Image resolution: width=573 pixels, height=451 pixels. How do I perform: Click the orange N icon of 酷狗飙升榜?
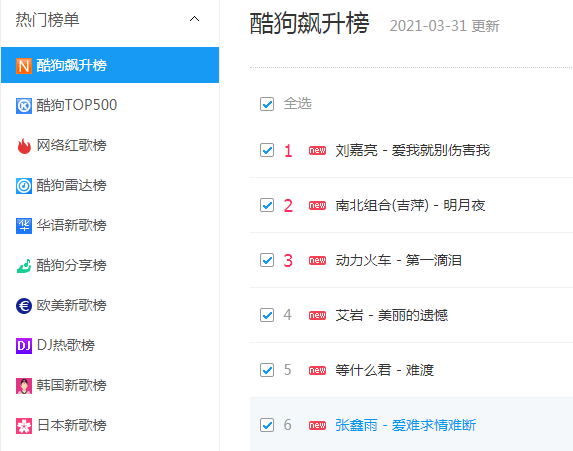point(24,66)
